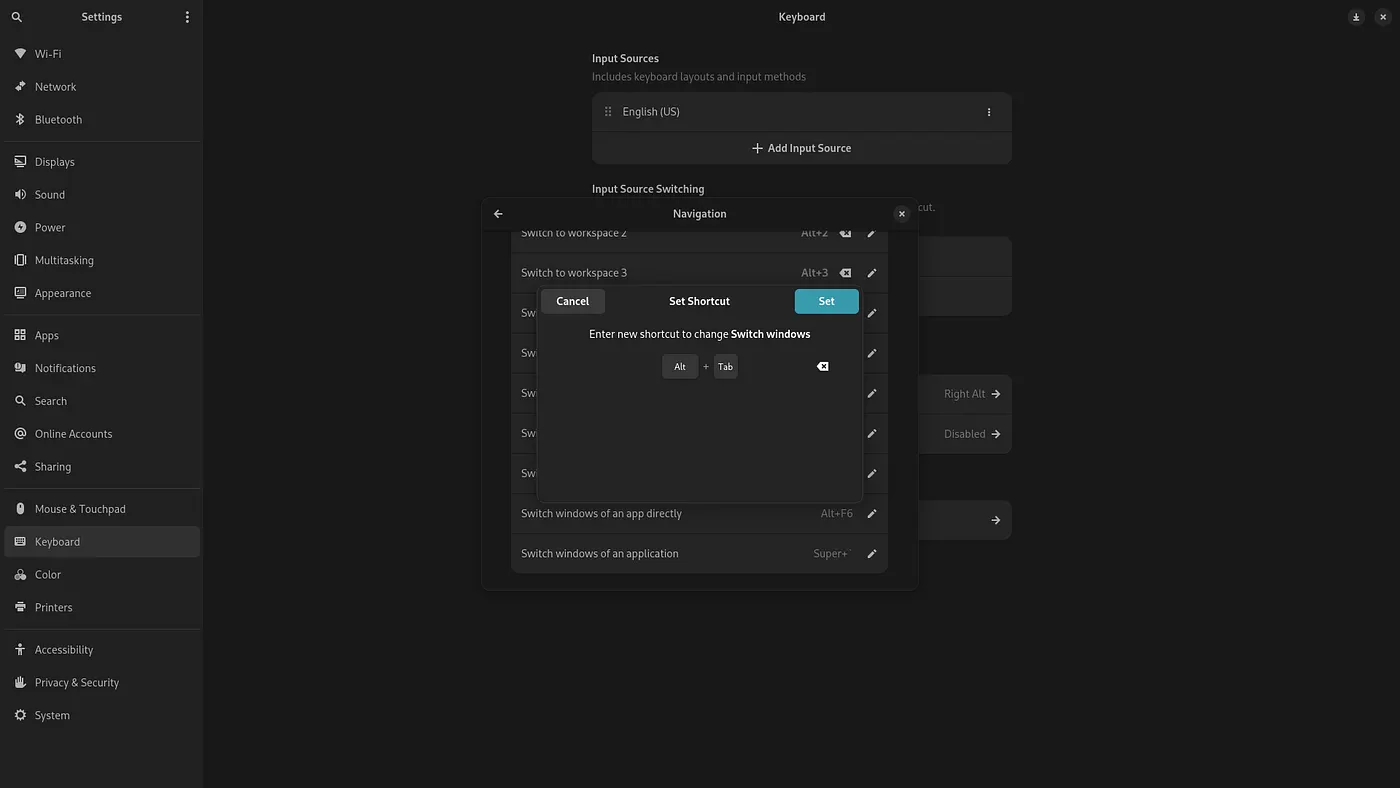The height and width of the screenshot is (788, 1400).
Task: Select Switch windows of an app directly row
Action: pyautogui.click(x=699, y=514)
